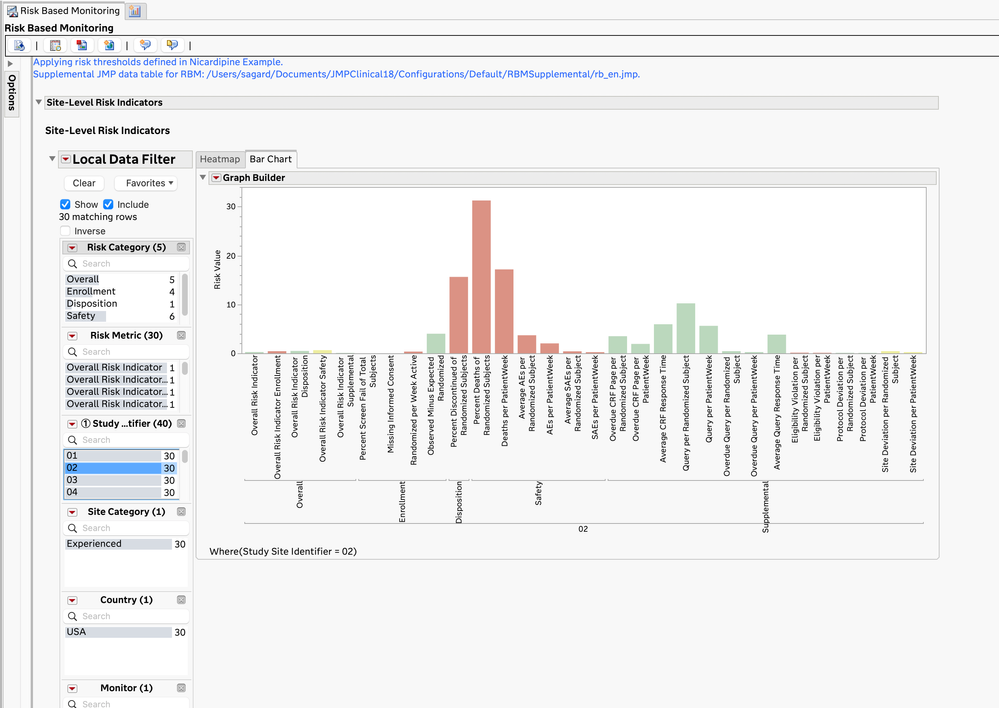Click the Clear filter button
Screen dimensions: 999x708
click(x=84, y=183)
